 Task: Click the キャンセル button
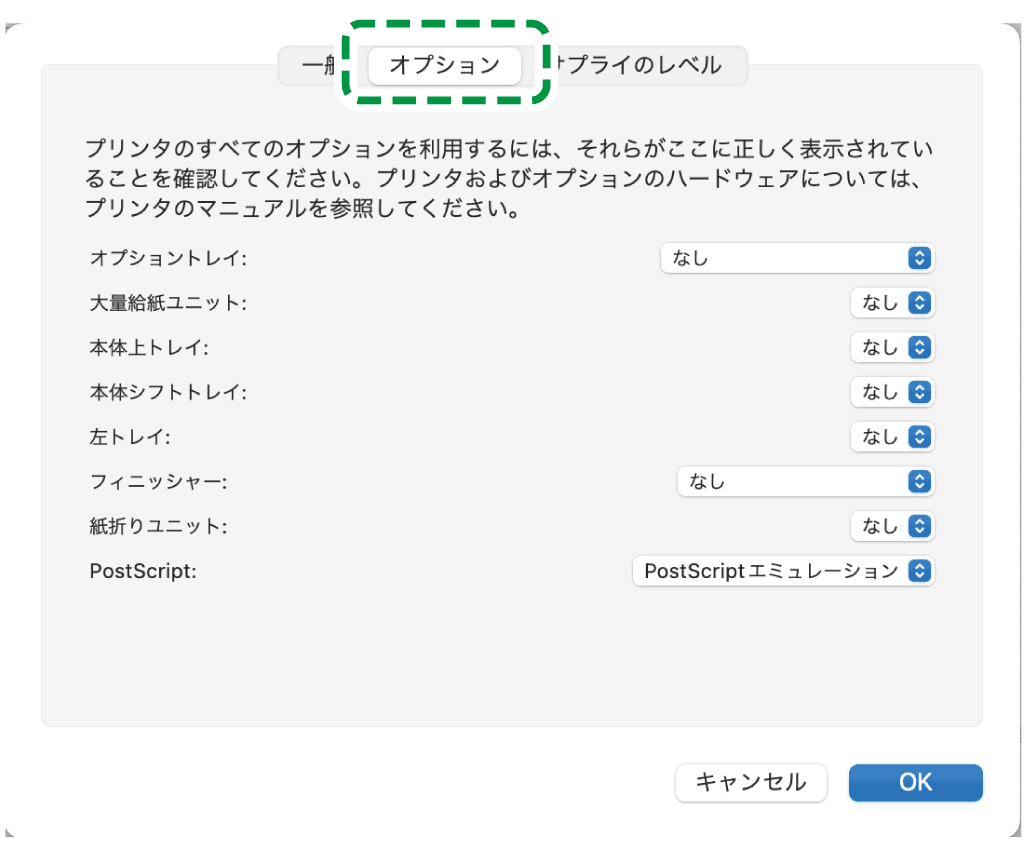(x=751, y=783)
